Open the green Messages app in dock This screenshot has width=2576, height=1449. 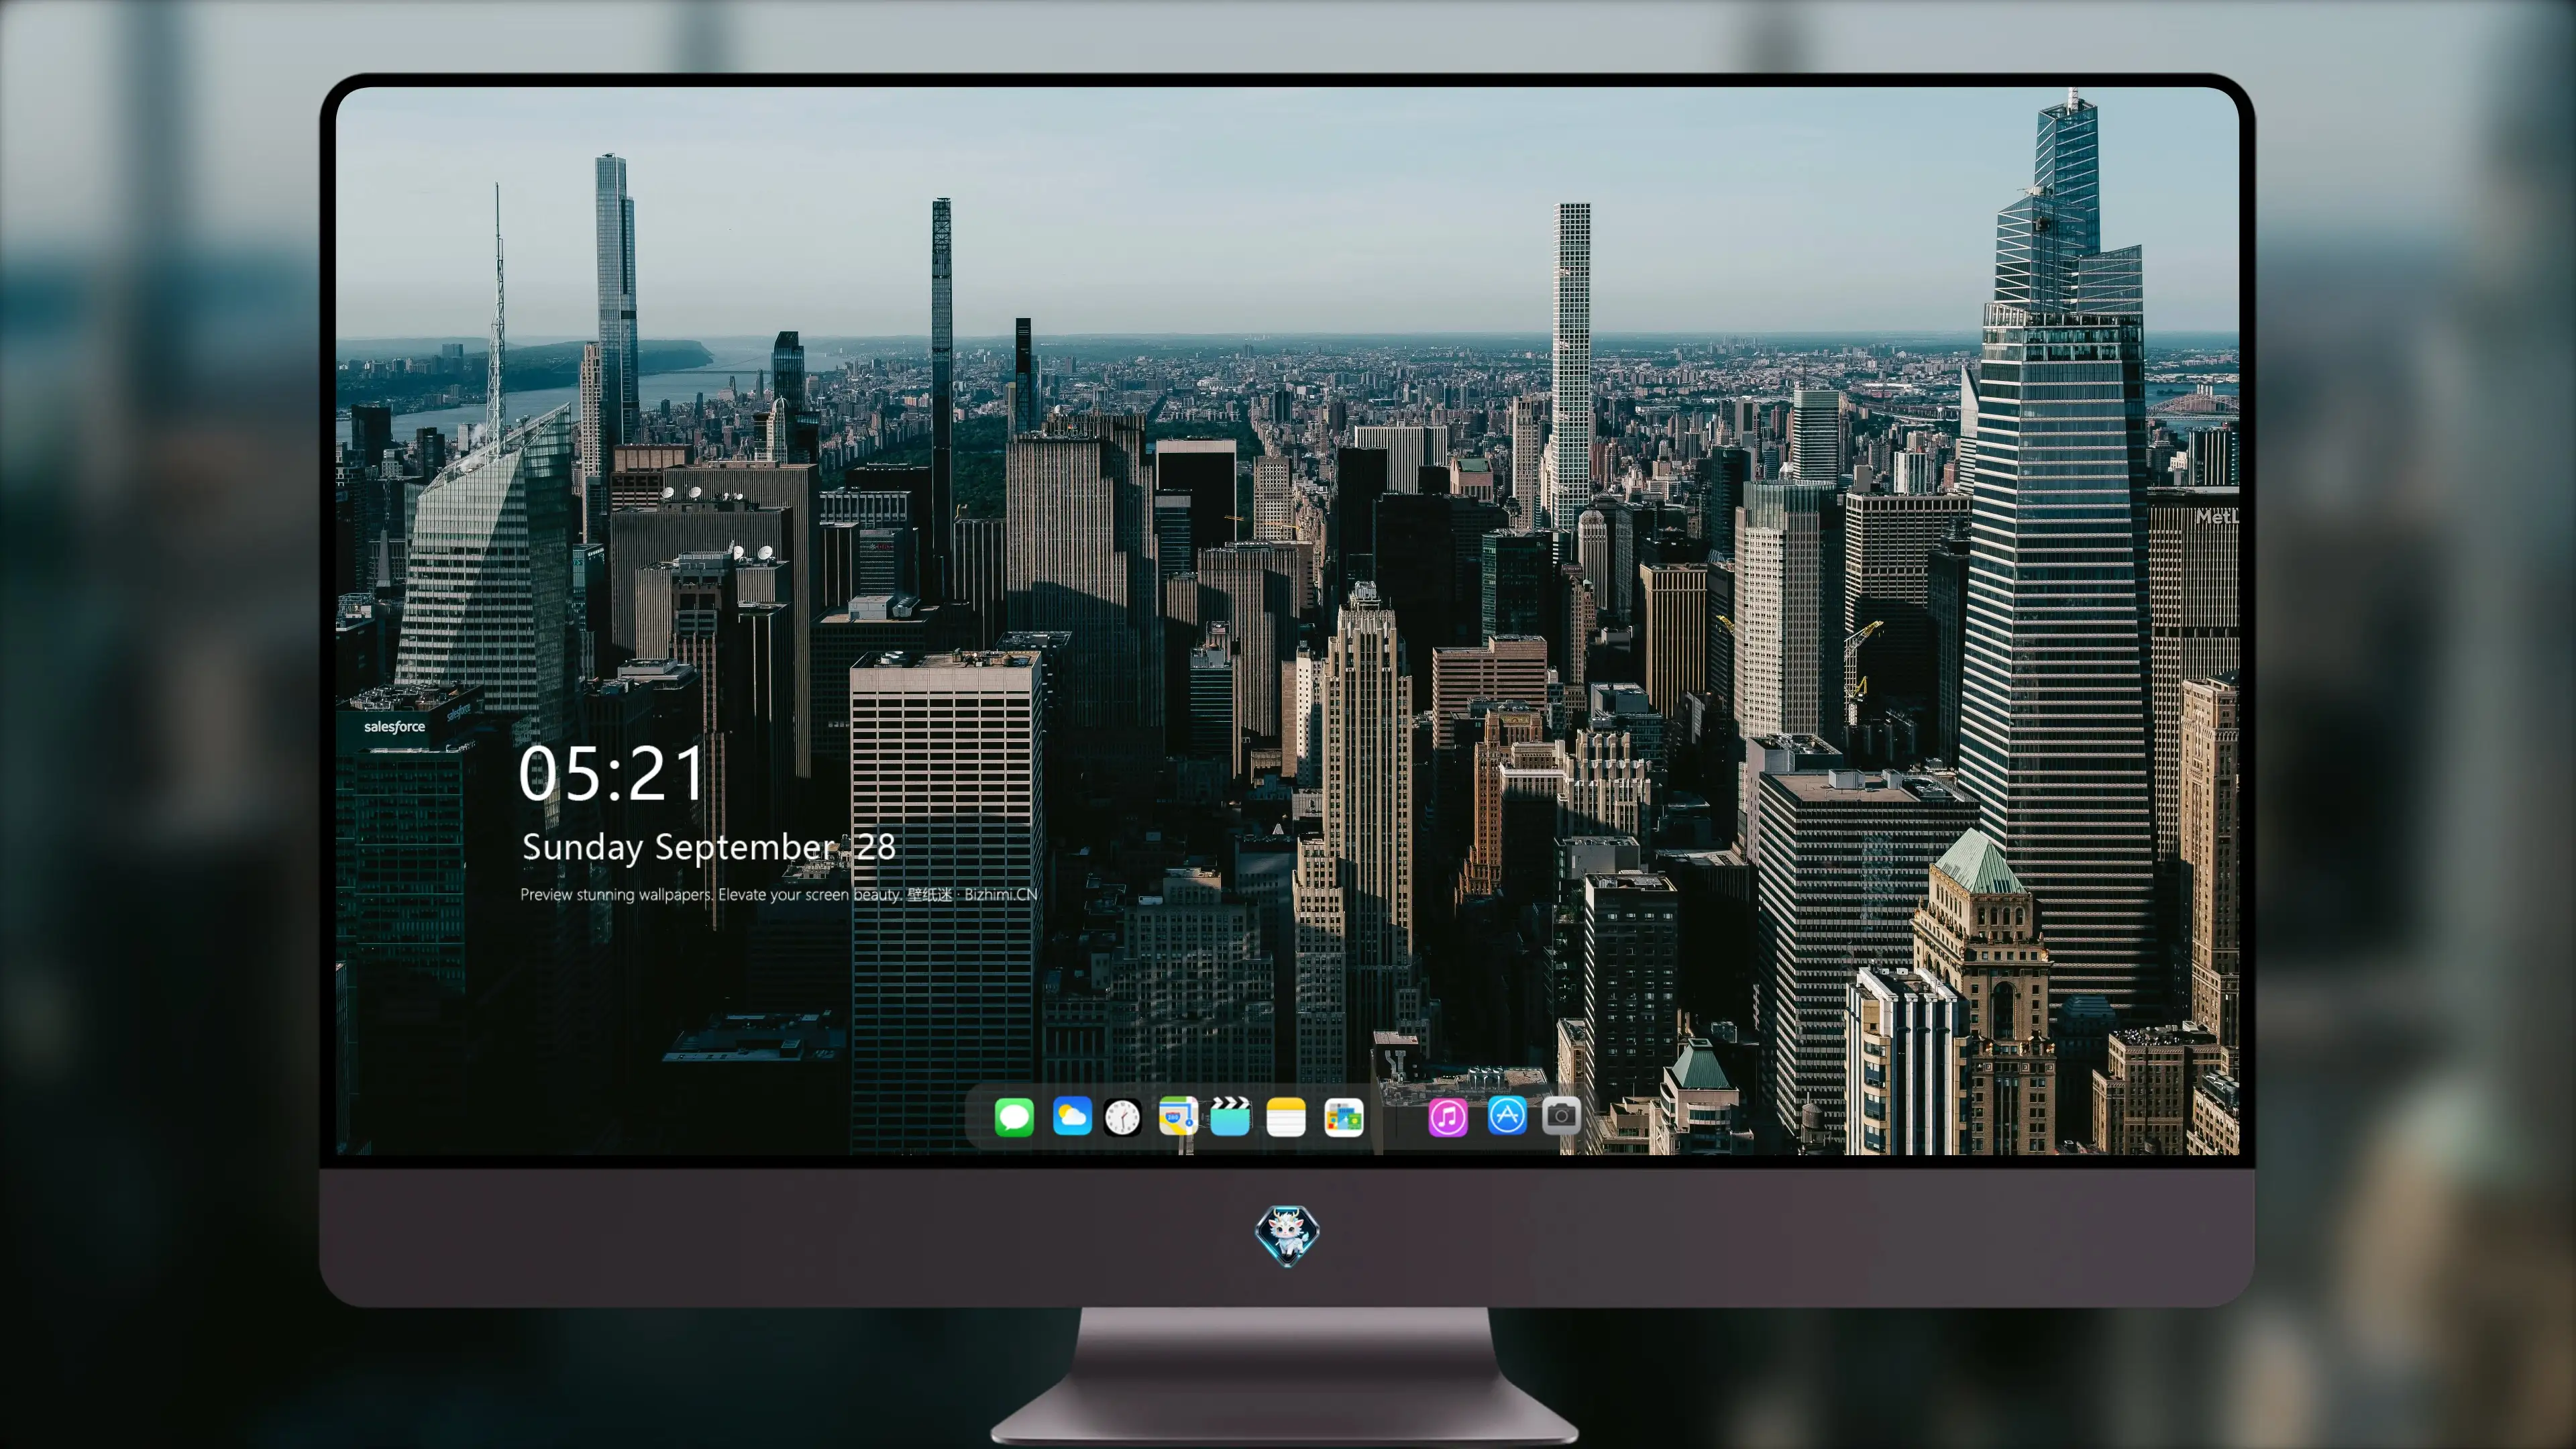click(x=1014, y=1117)
